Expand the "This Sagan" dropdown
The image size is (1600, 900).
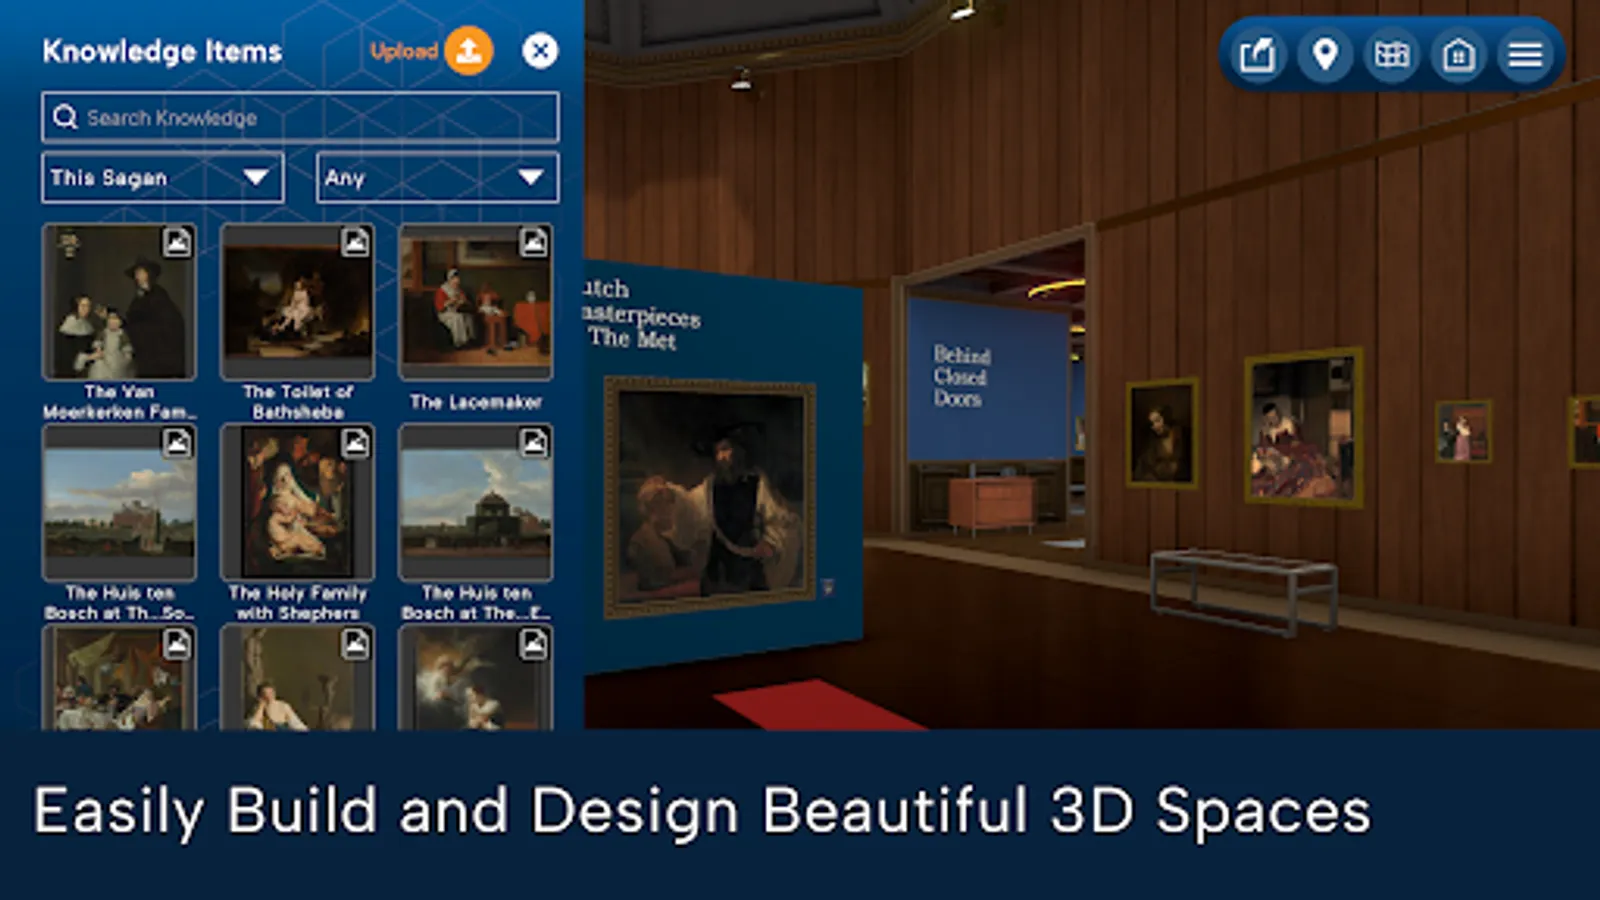(163, 178)
